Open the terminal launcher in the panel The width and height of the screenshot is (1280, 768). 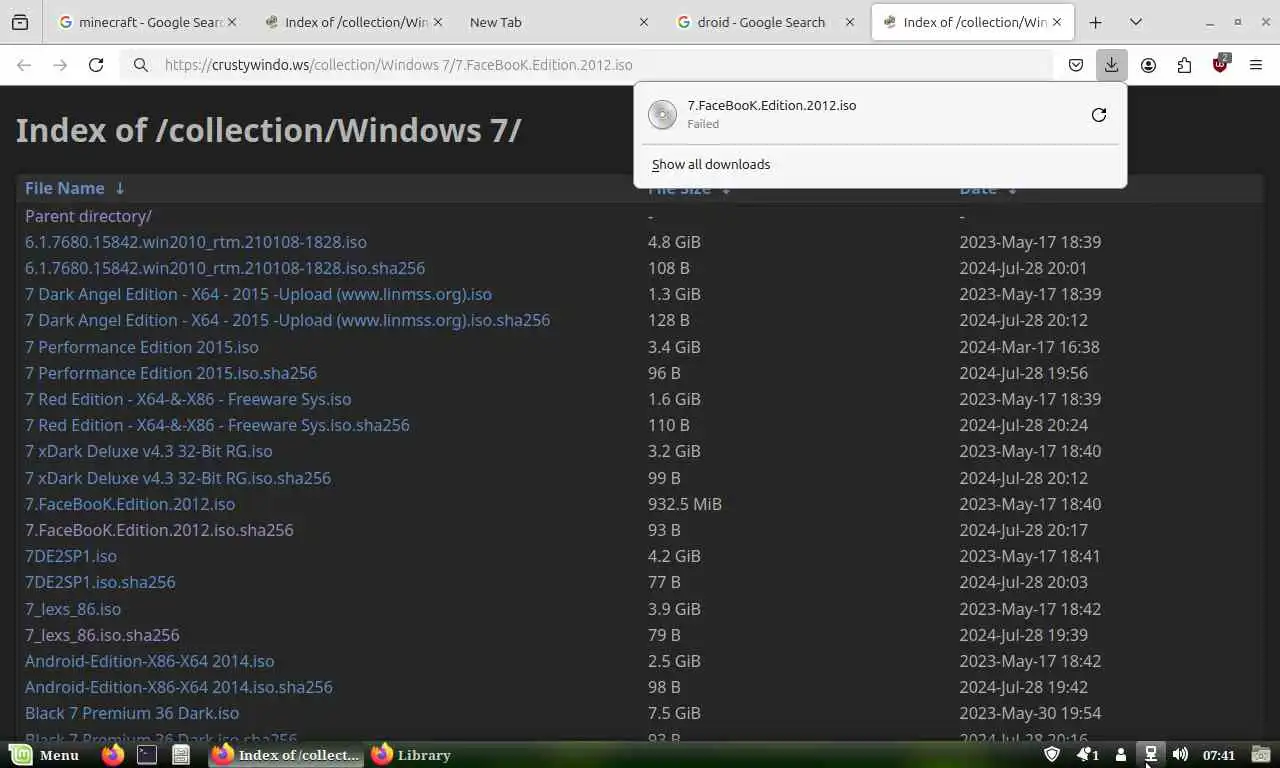(147, 755)
